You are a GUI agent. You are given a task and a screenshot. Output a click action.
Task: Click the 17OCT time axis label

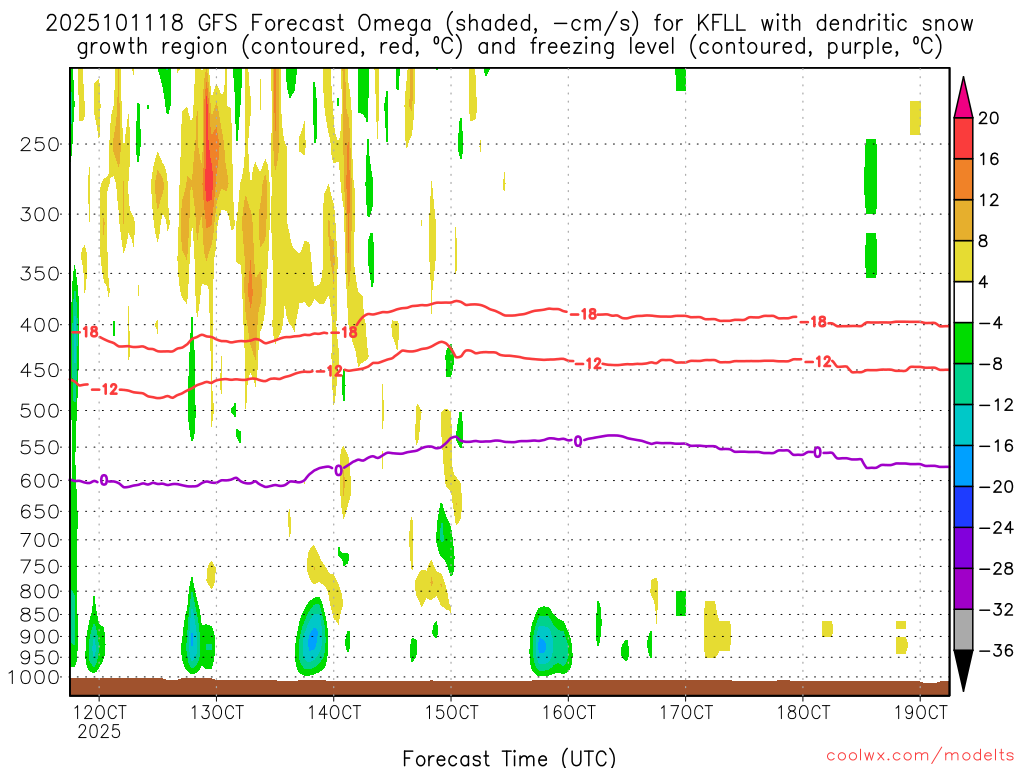pyautogui.click(x=686, y=711)
